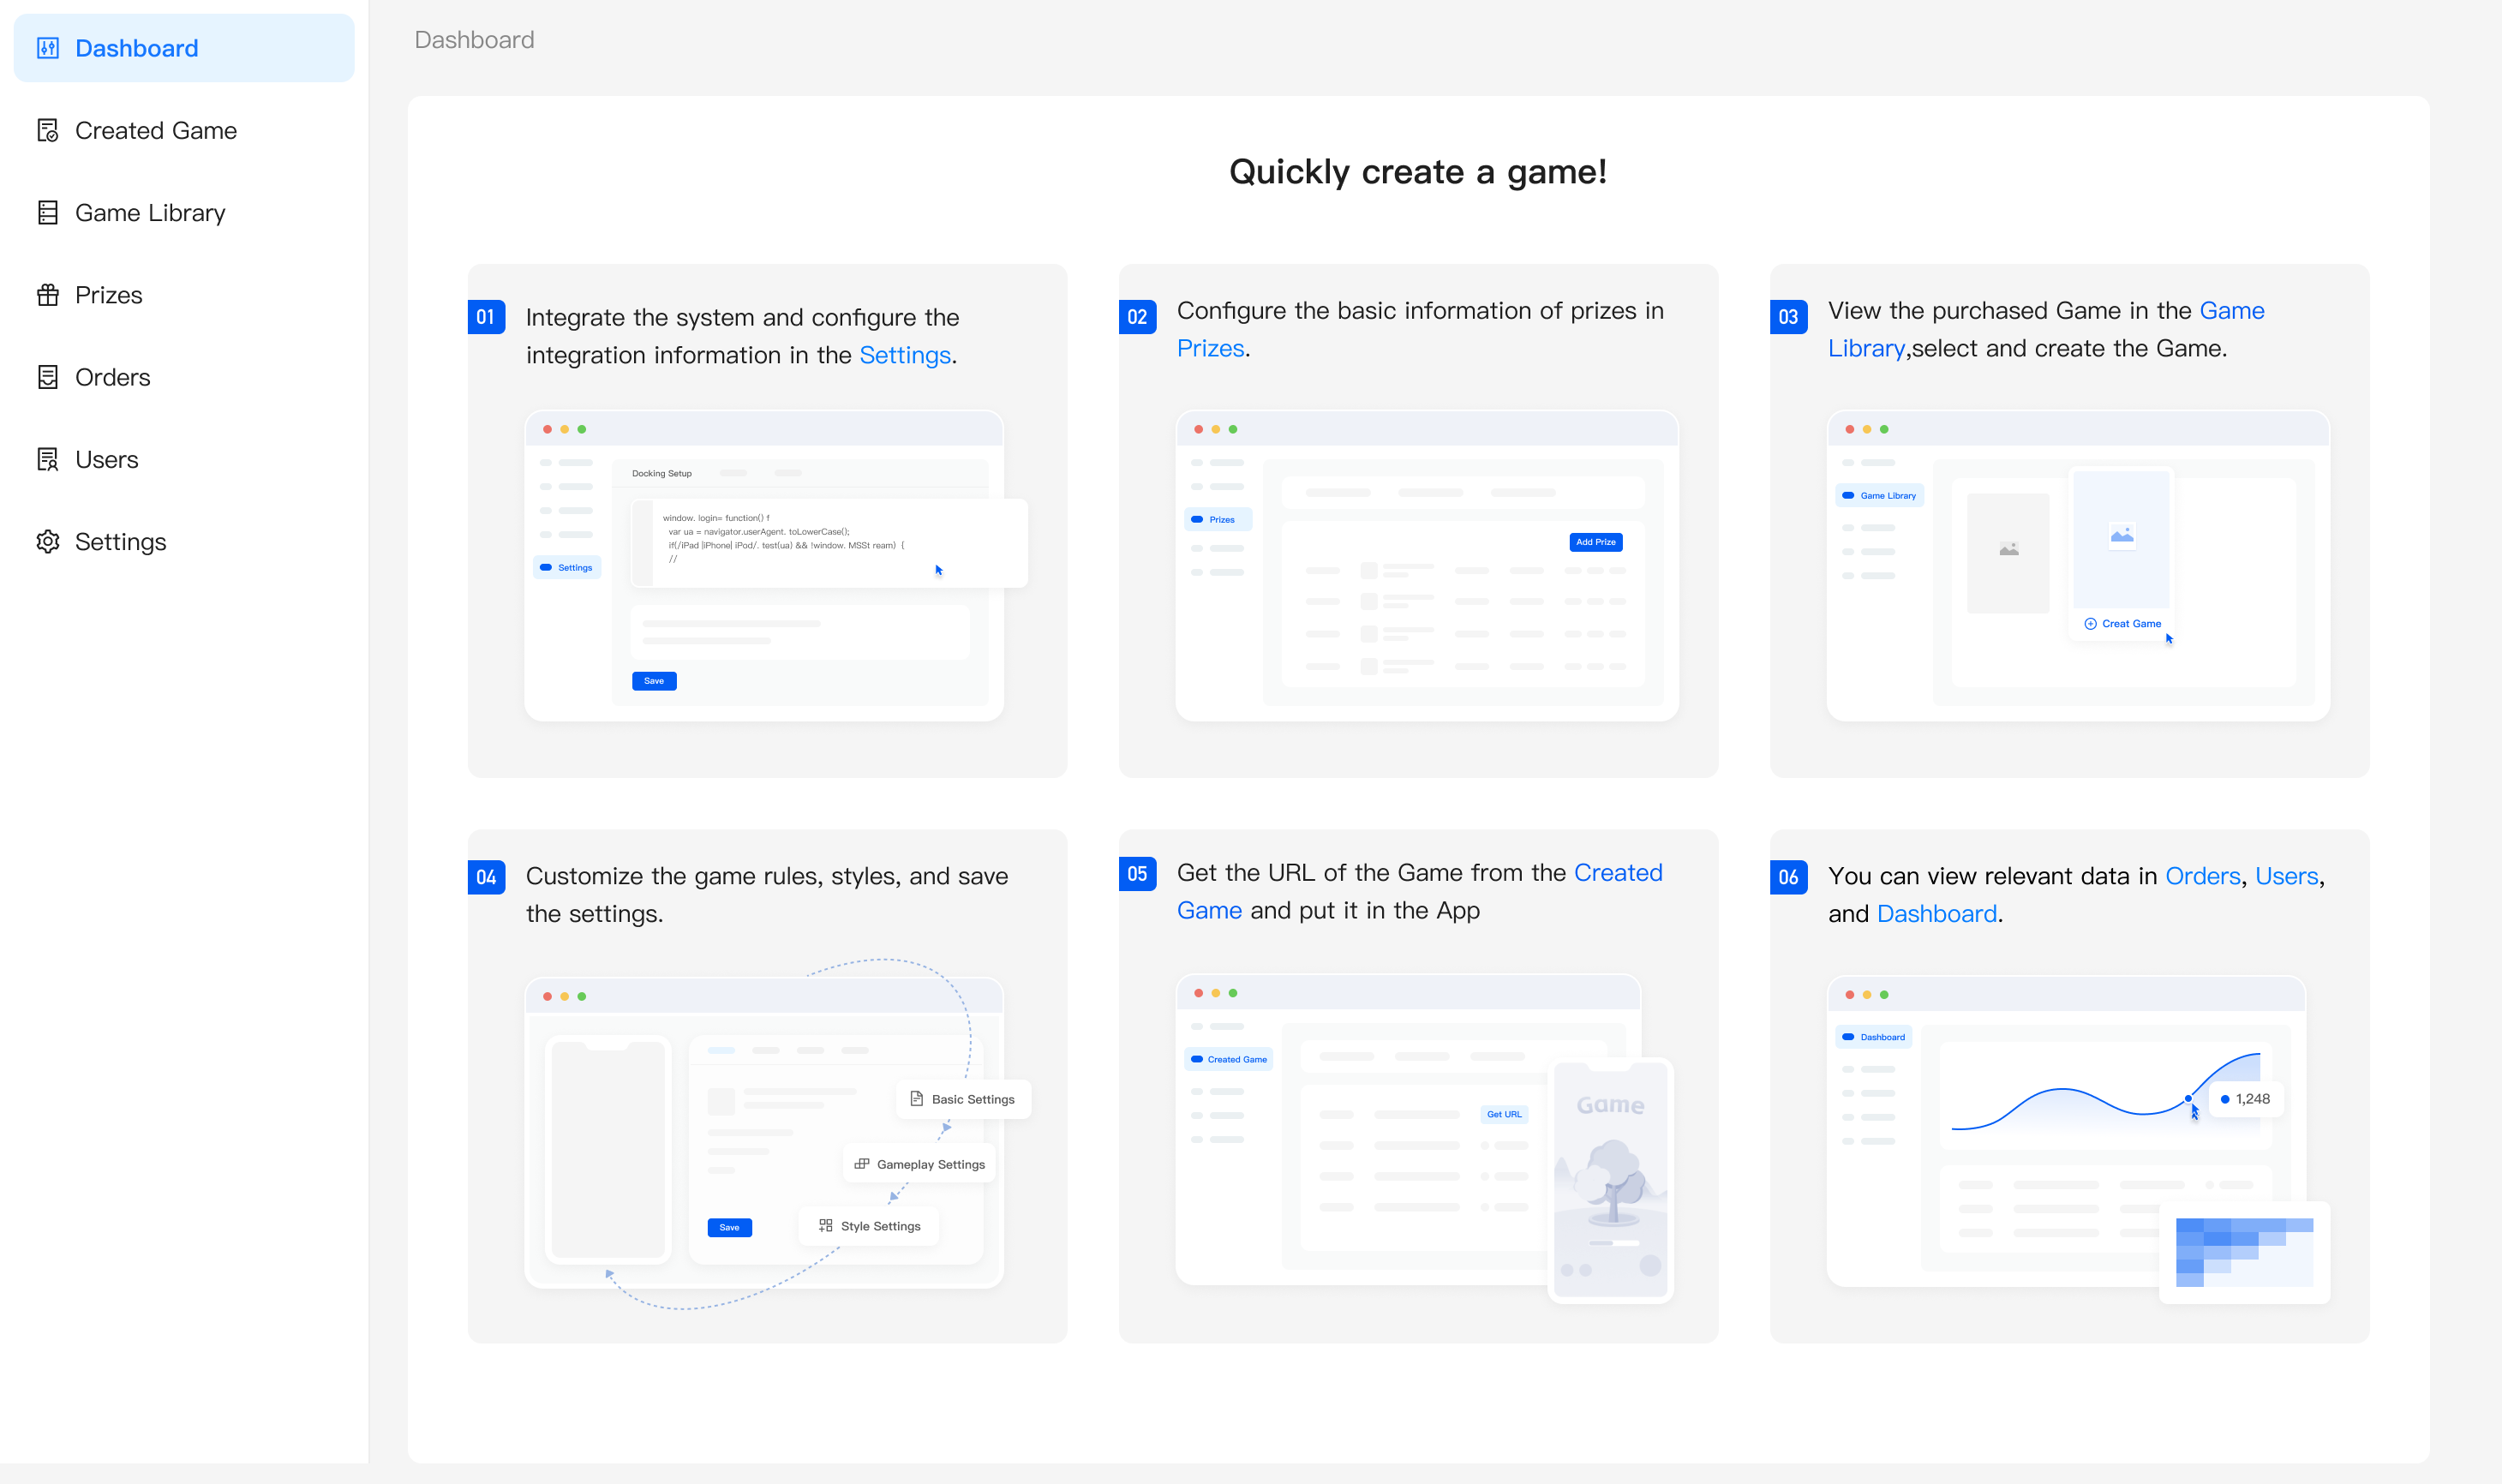Screen dimensions: 2502x1484
Task: Click the Docking Setup illustration thumbnail
Action: click(764, 565)
